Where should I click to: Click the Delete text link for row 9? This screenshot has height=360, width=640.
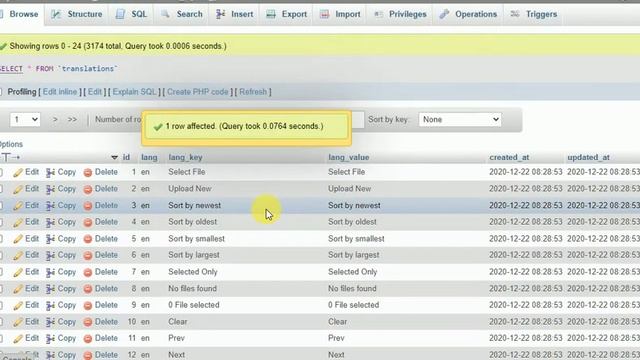(x=106, y=305)
